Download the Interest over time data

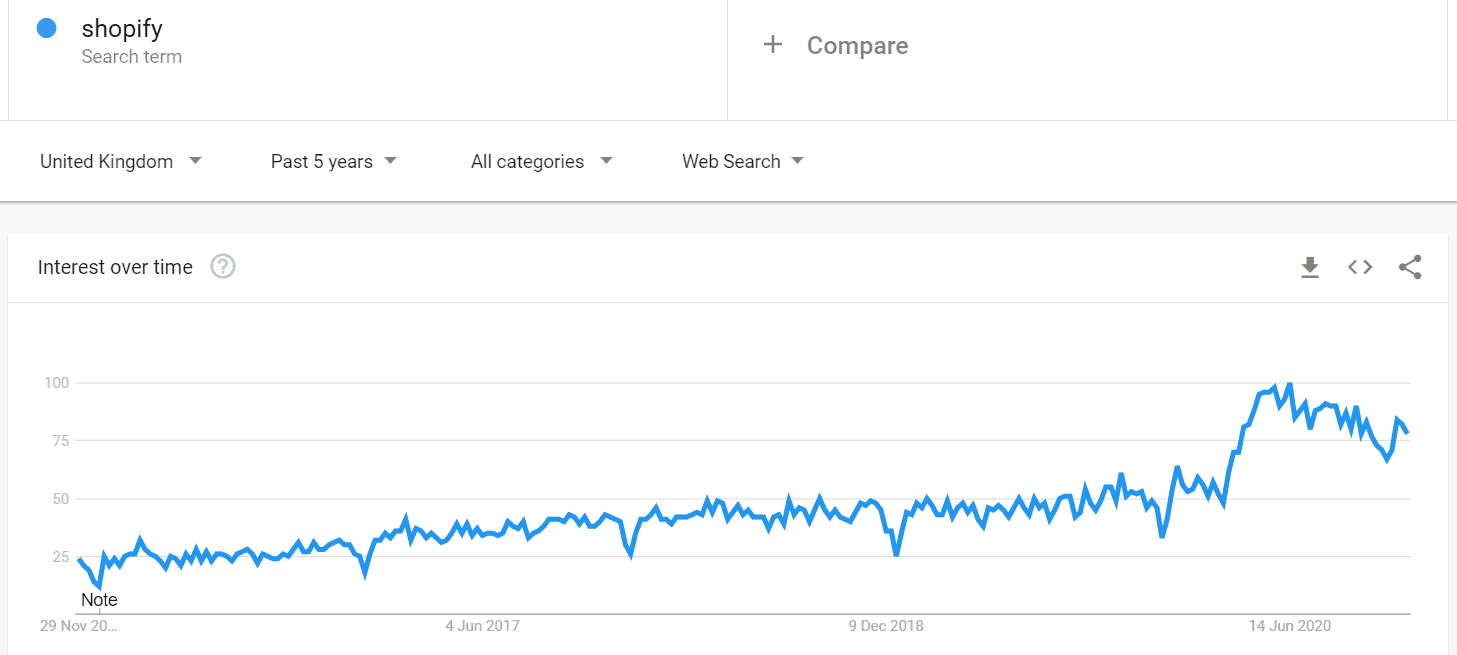coord(1309,267)
